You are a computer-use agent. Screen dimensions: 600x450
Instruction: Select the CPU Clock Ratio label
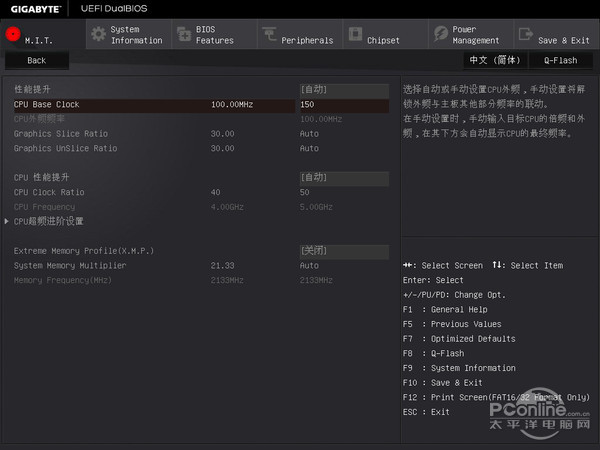(49, 192)
